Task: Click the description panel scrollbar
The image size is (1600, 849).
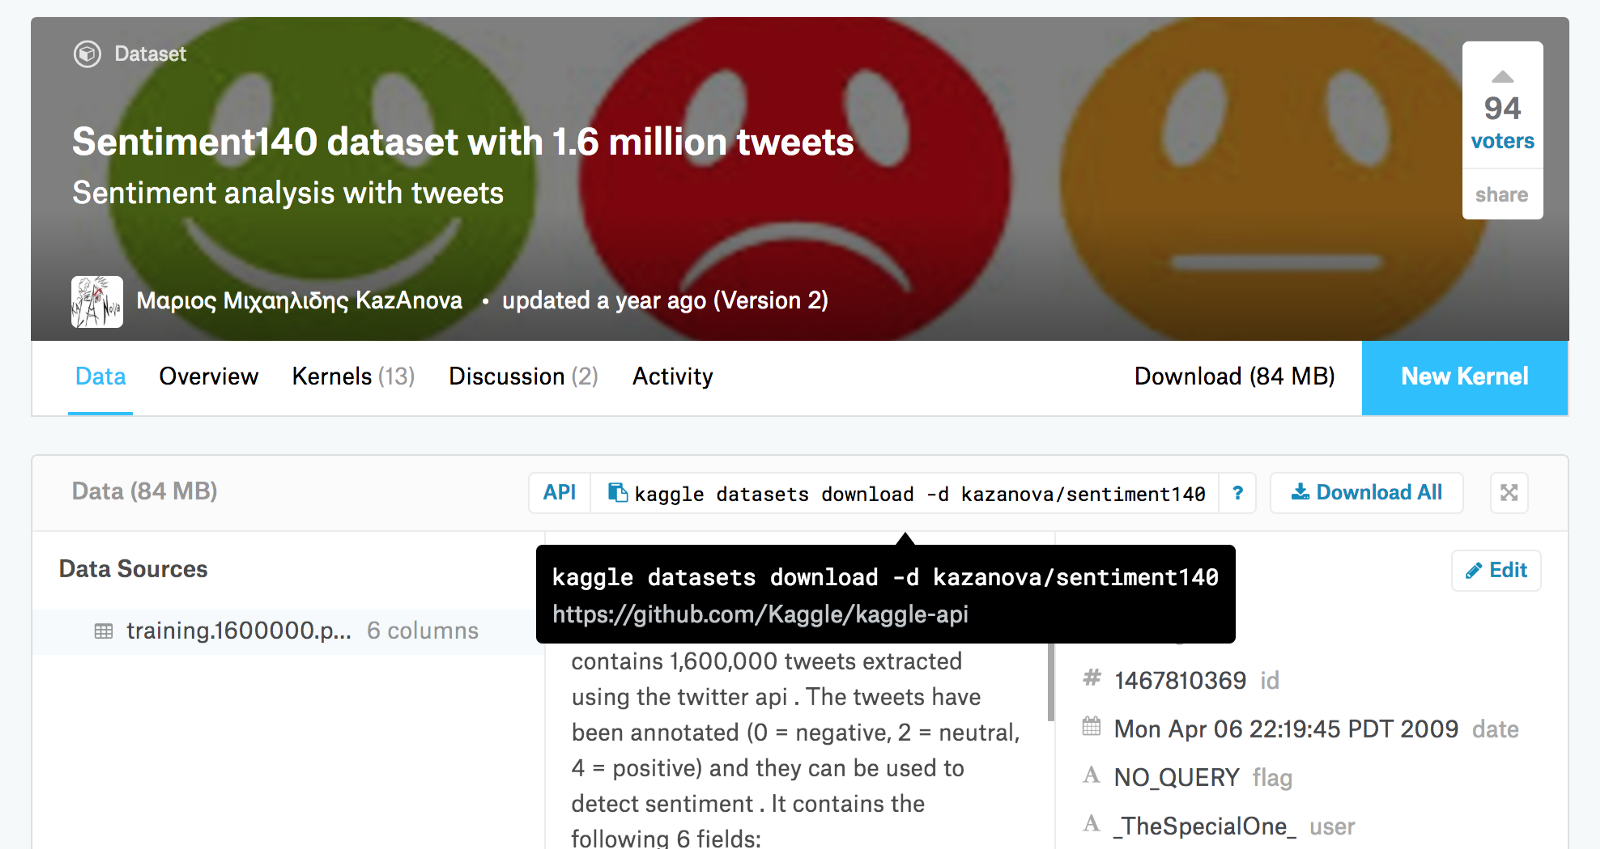Action: point(1050,682)
